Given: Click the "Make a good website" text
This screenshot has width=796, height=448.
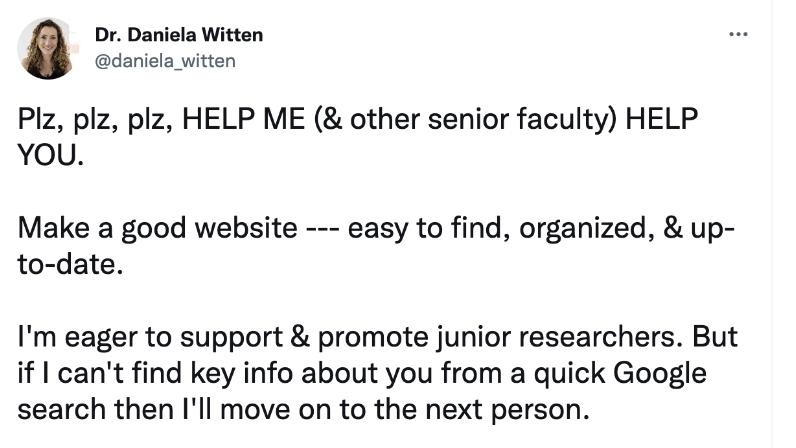Looking at the screenshot, I should (x=157, y=229).
